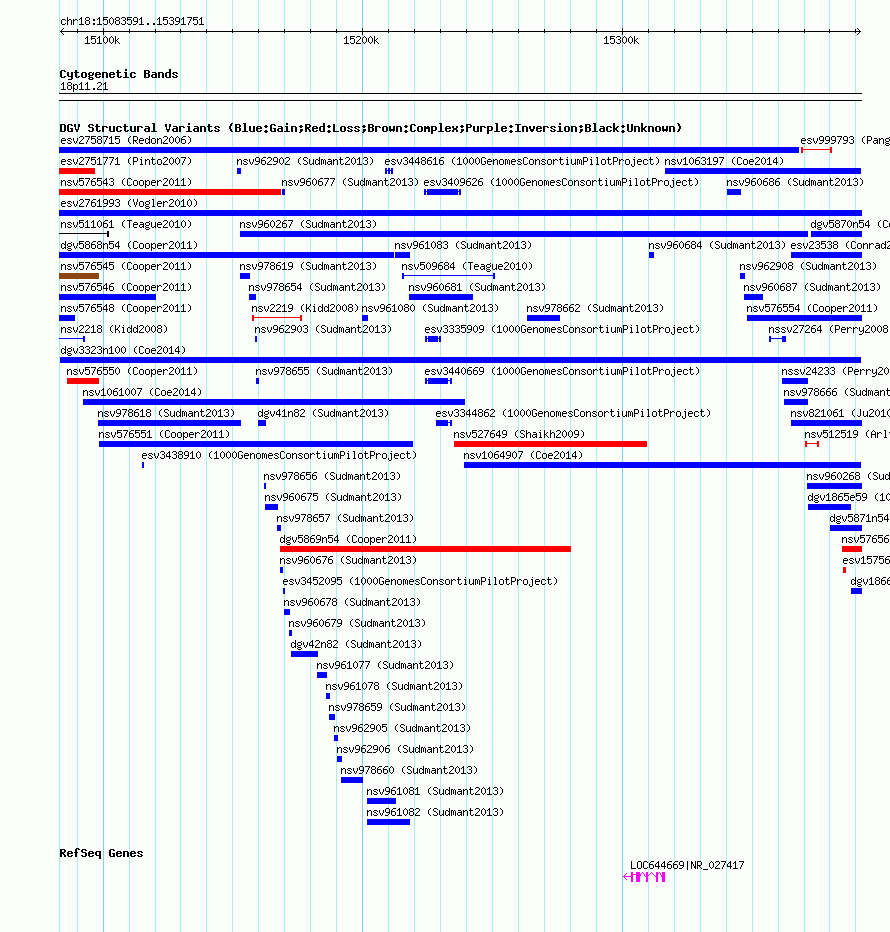
Task: Select nsv960684 (Sudmant2013) variant label
Action: [717, 245]
